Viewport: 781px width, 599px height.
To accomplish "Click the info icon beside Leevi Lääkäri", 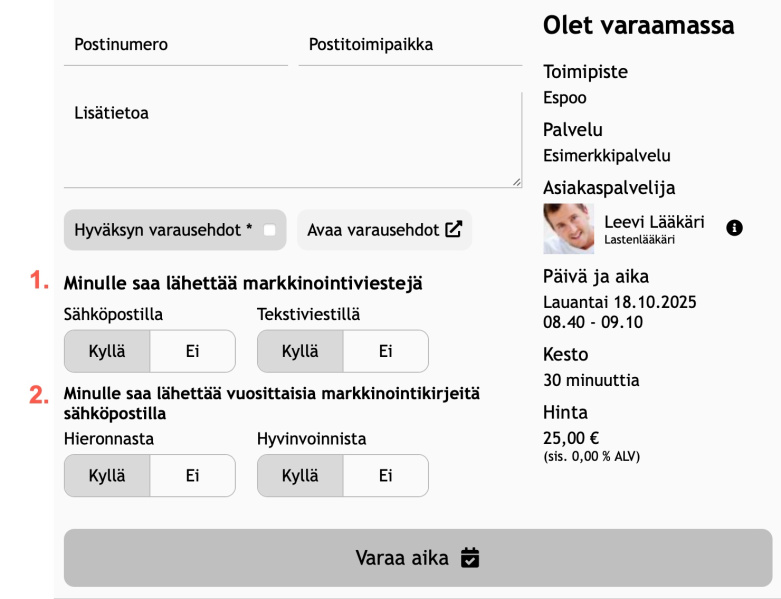I will pyautogui.click(x=734, y=228).
